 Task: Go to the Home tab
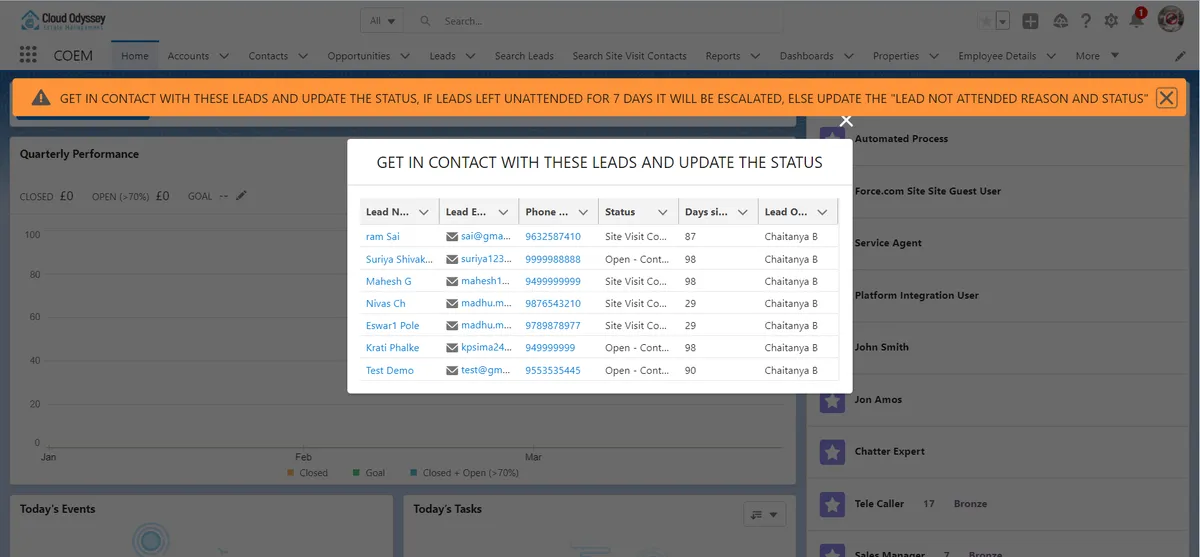[x=135, y=56]
